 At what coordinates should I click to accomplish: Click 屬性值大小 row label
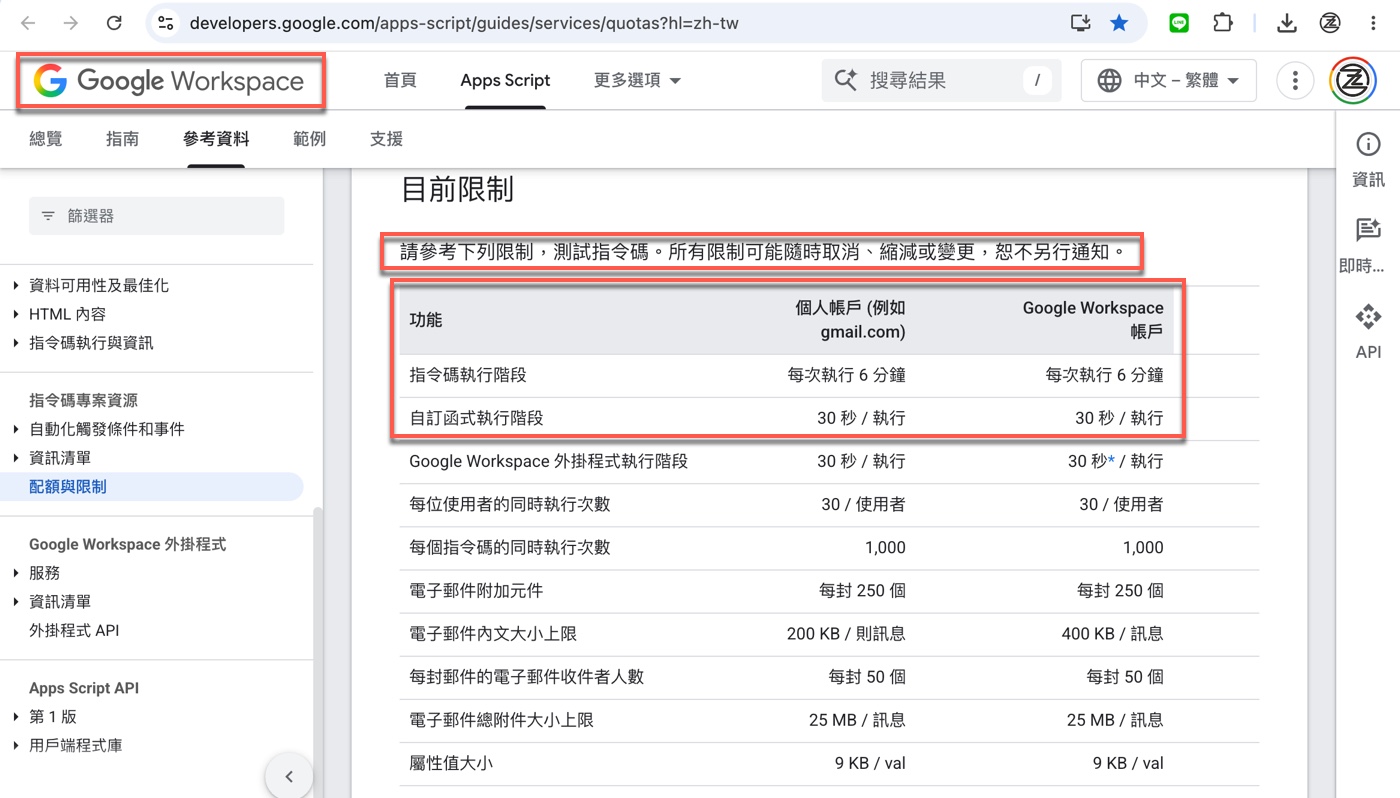(x=451, y=763)
